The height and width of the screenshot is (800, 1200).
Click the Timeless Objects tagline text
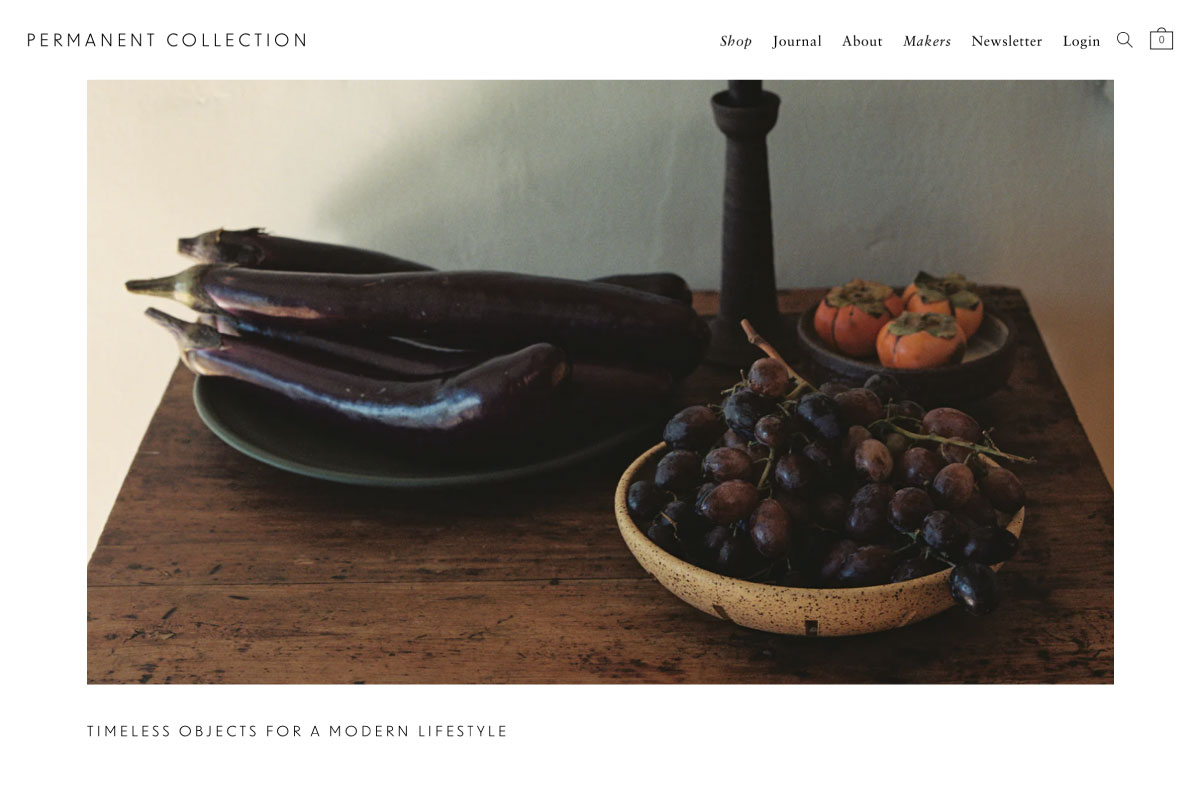point(298,732)
